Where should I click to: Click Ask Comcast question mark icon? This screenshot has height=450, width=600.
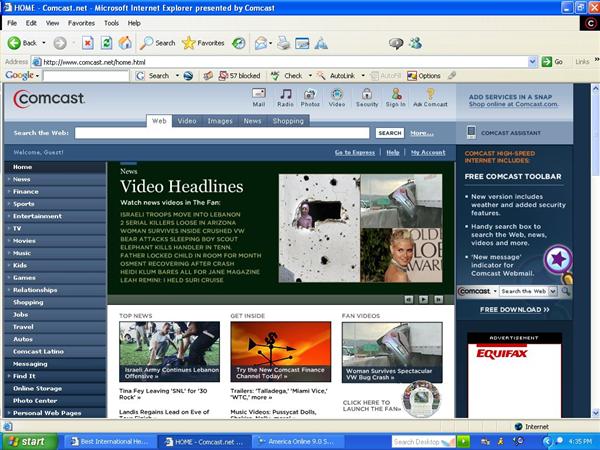(x=430, y=97)
